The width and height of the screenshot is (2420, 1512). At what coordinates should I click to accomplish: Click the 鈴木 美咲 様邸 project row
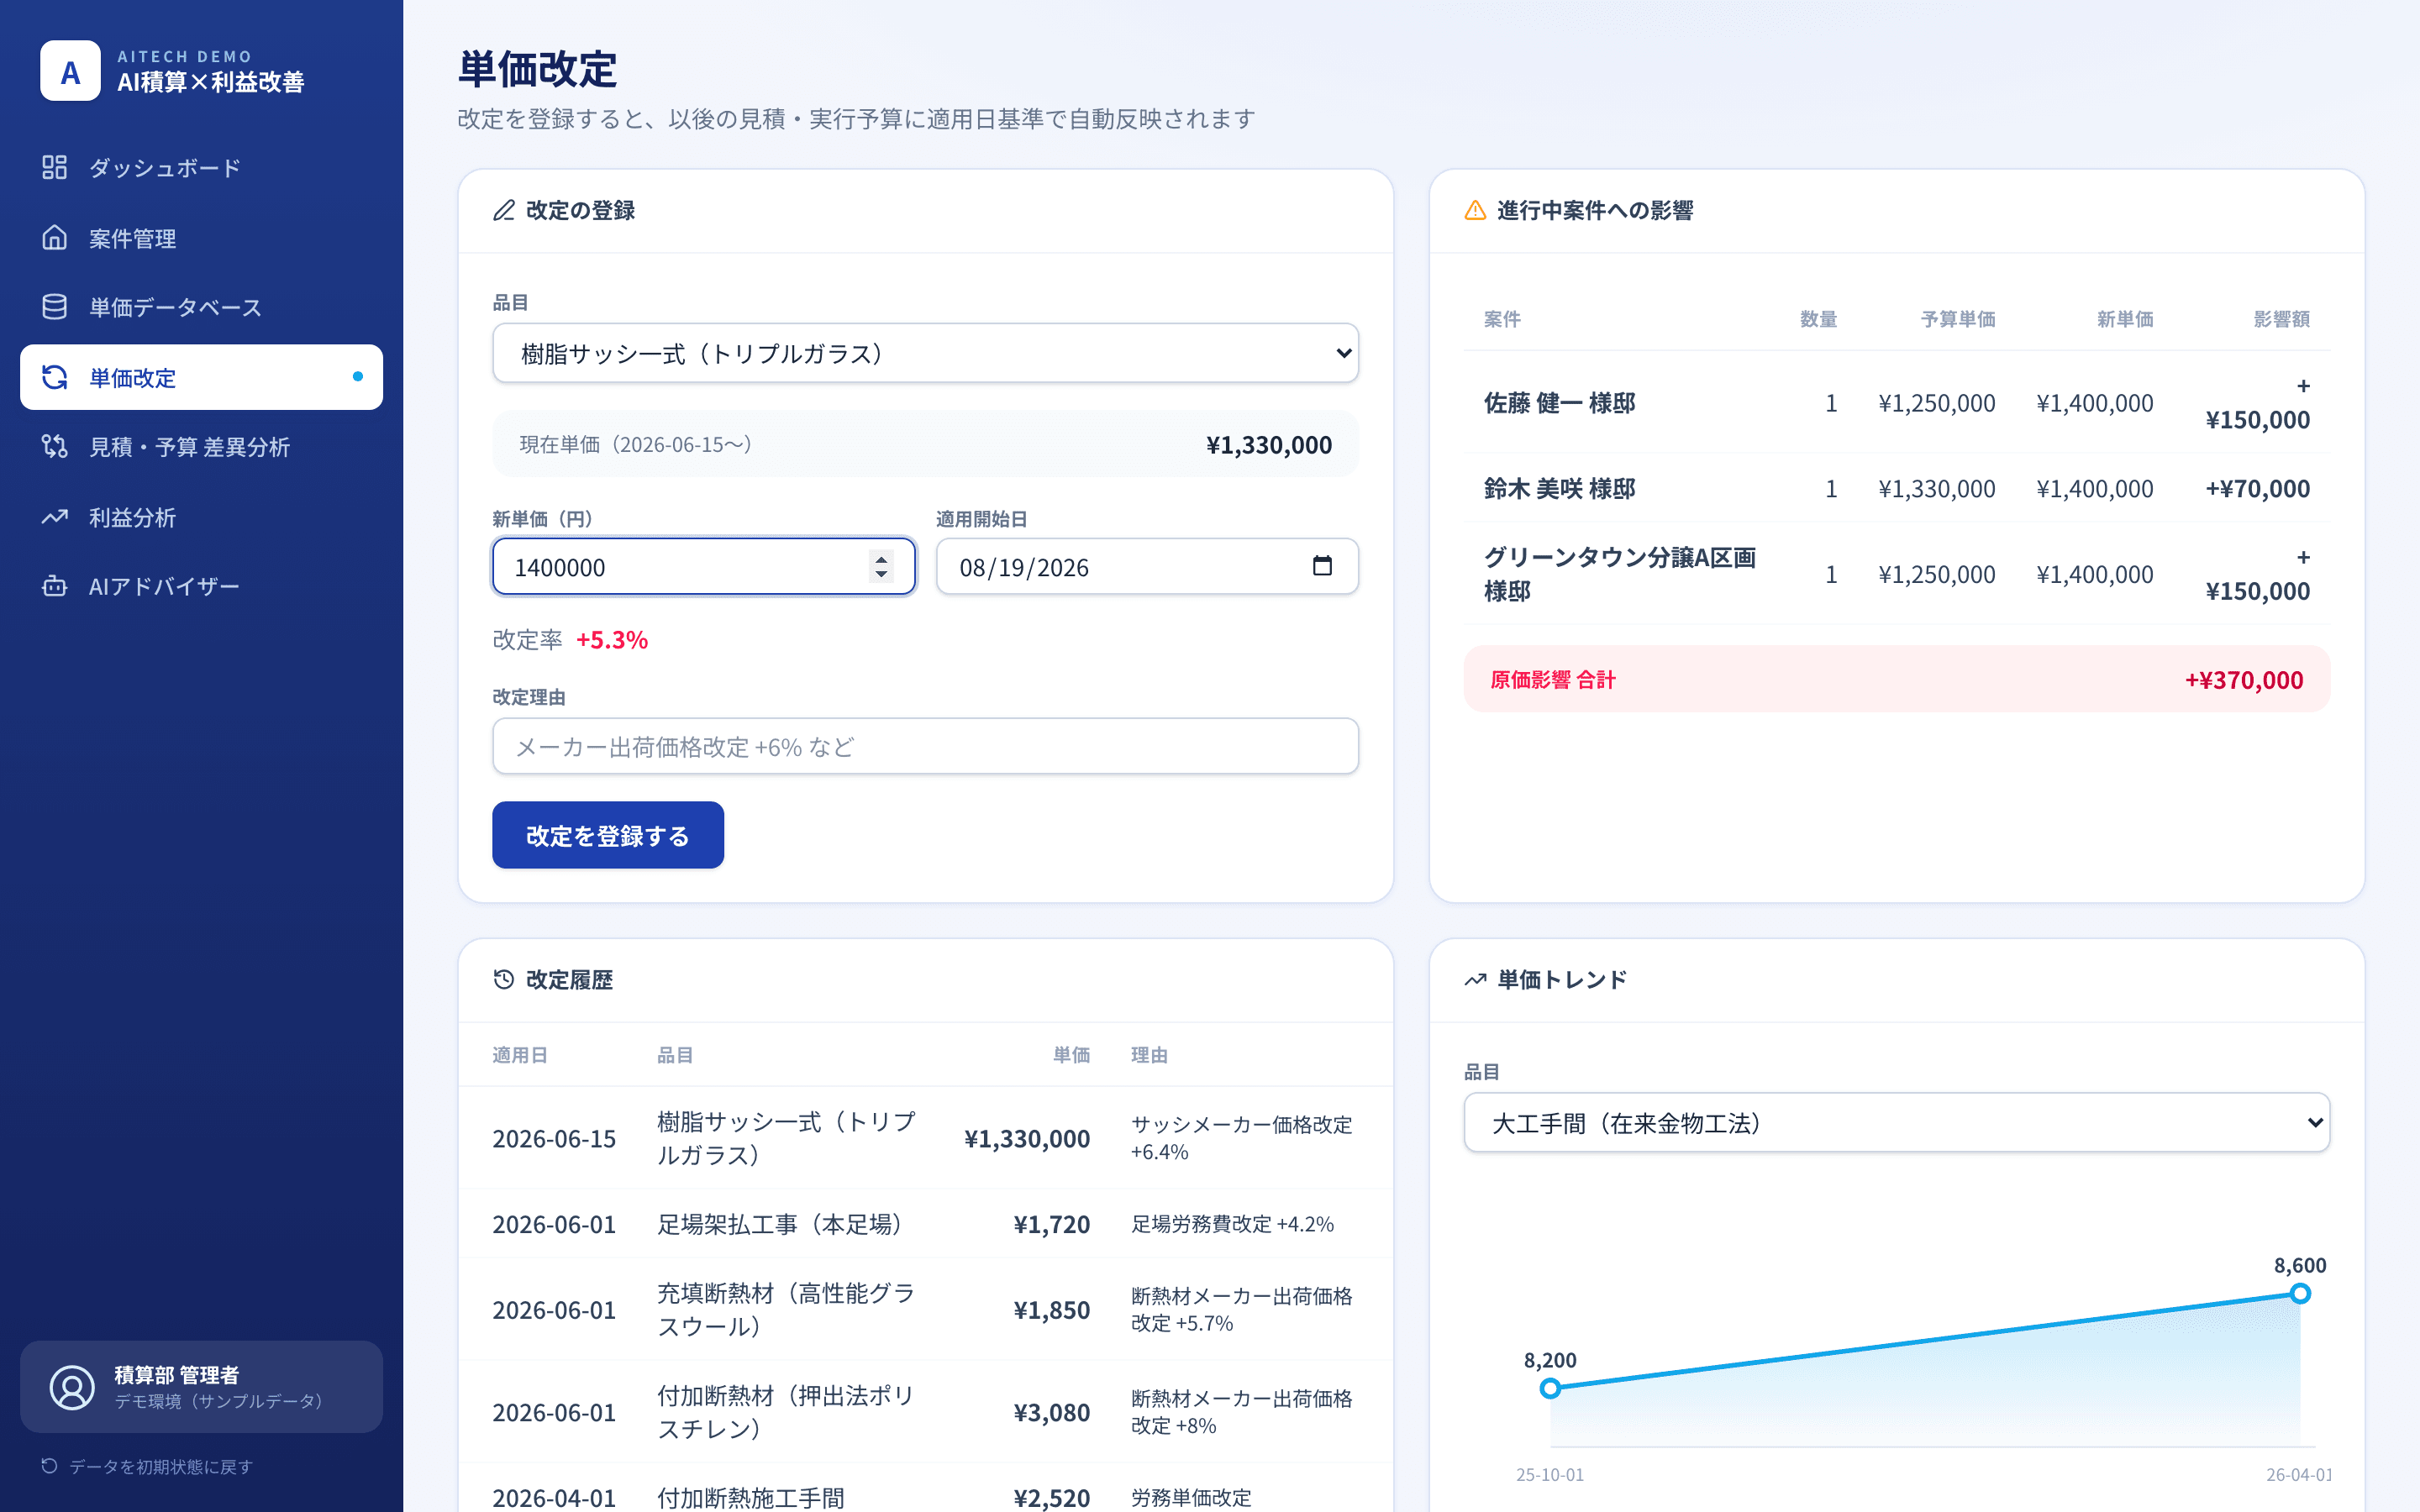pos(1896,488)
